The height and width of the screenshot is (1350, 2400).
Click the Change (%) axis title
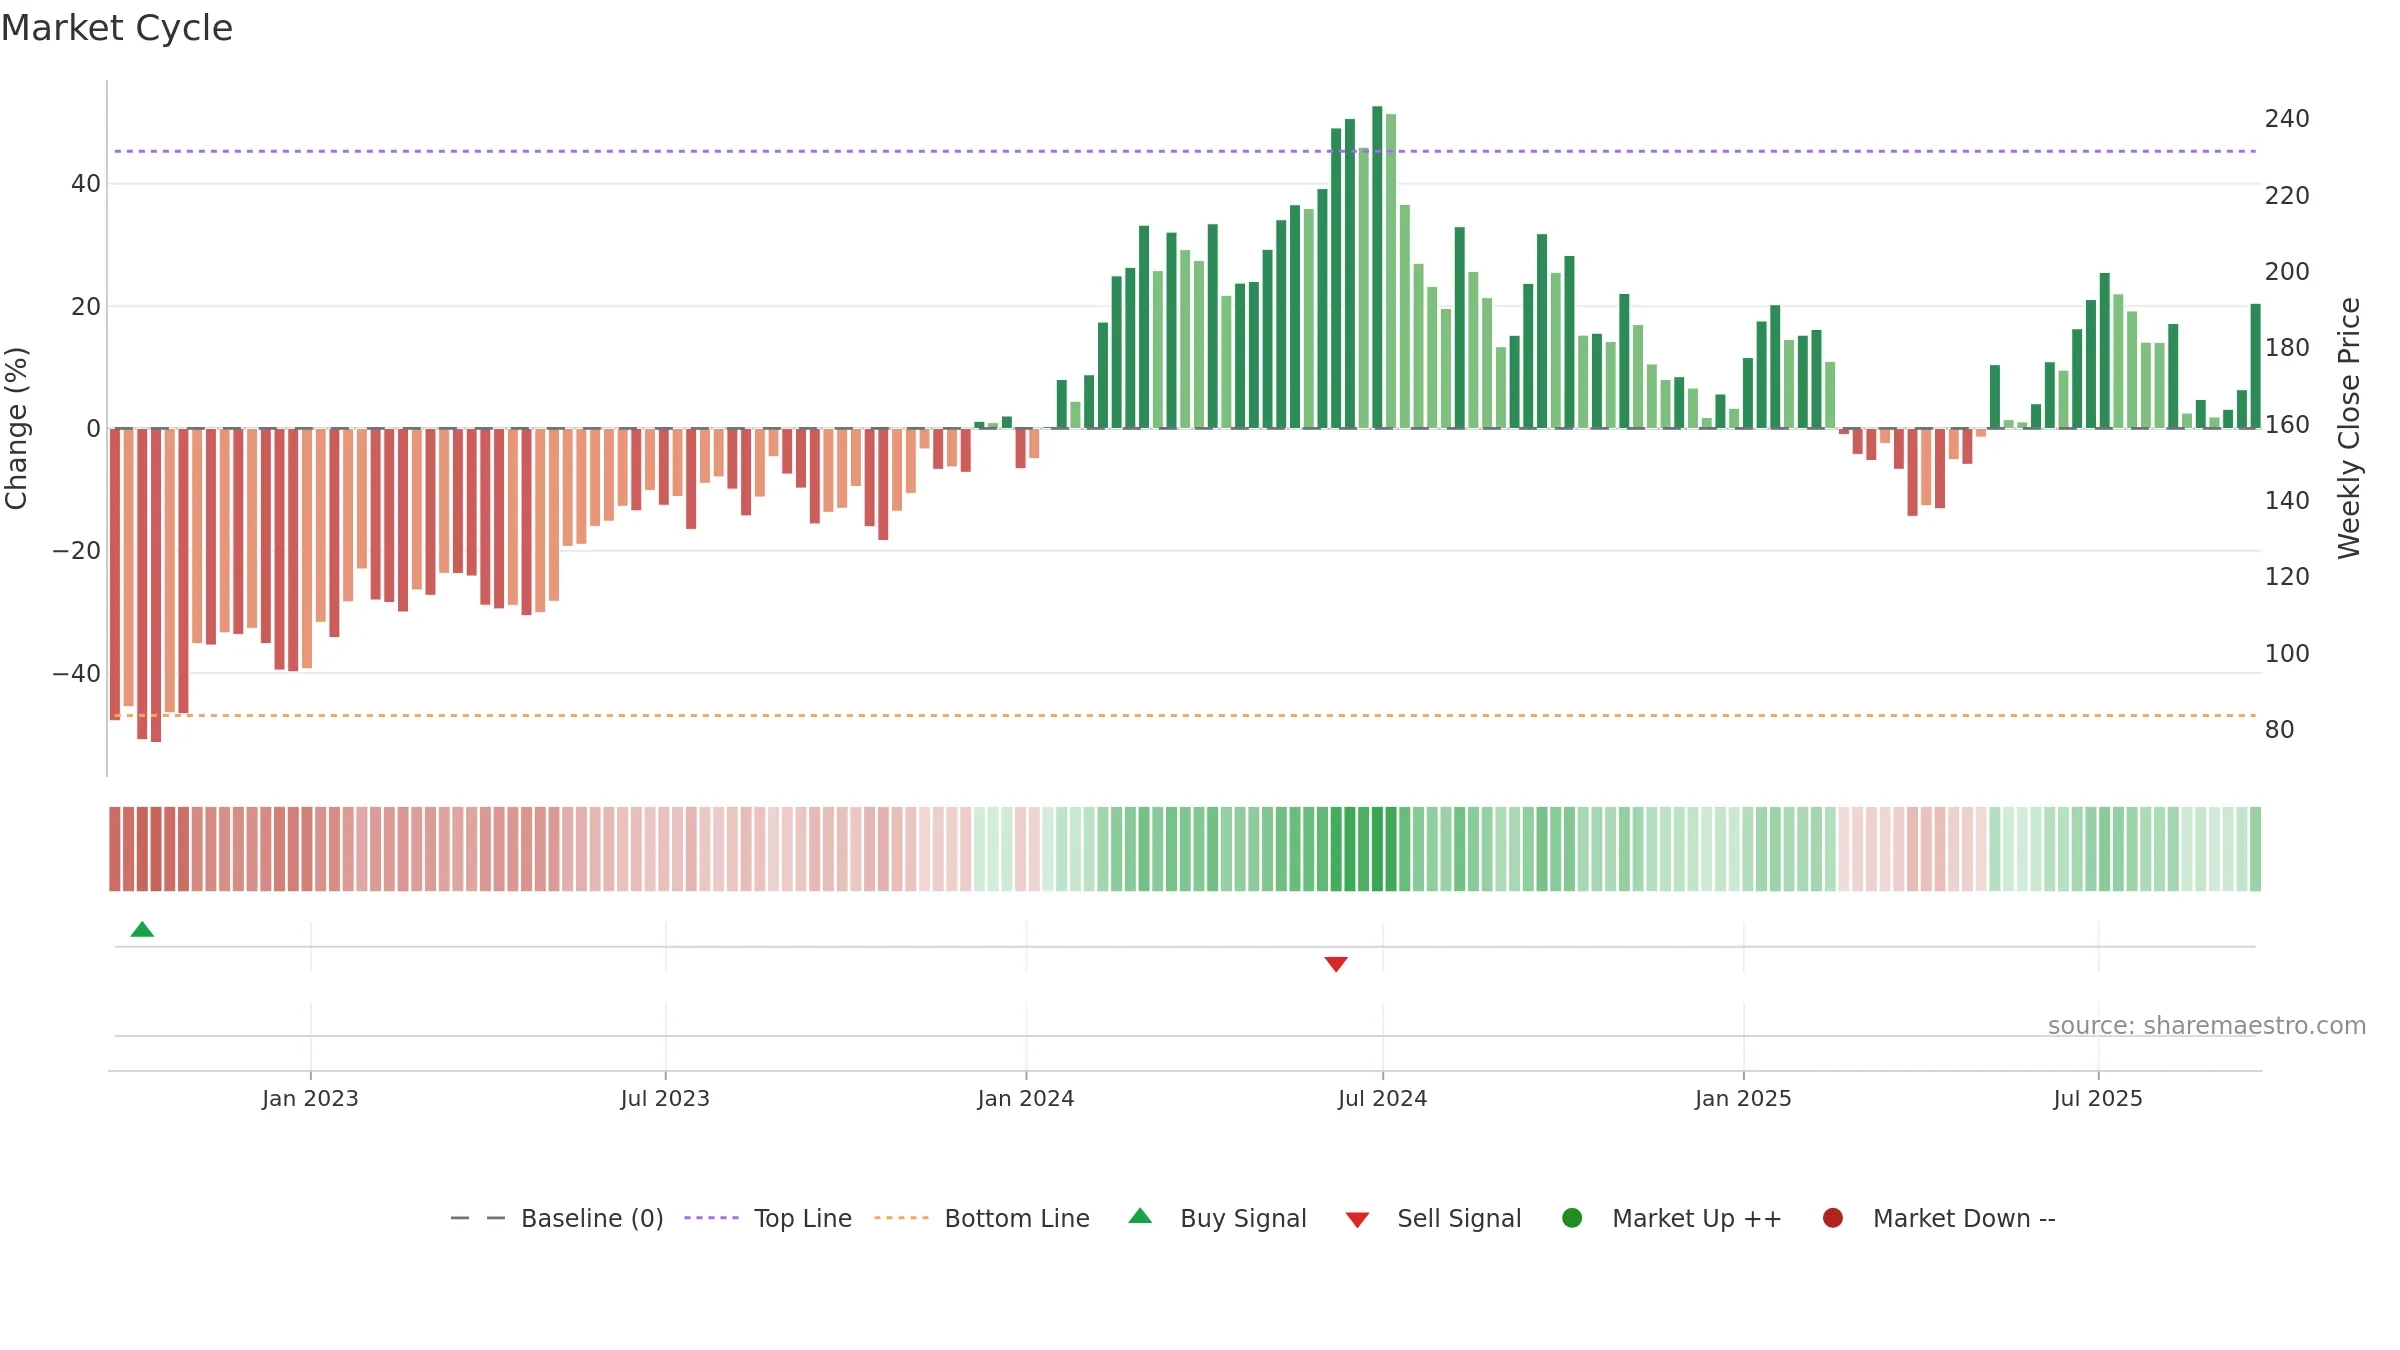coord(16,428)
